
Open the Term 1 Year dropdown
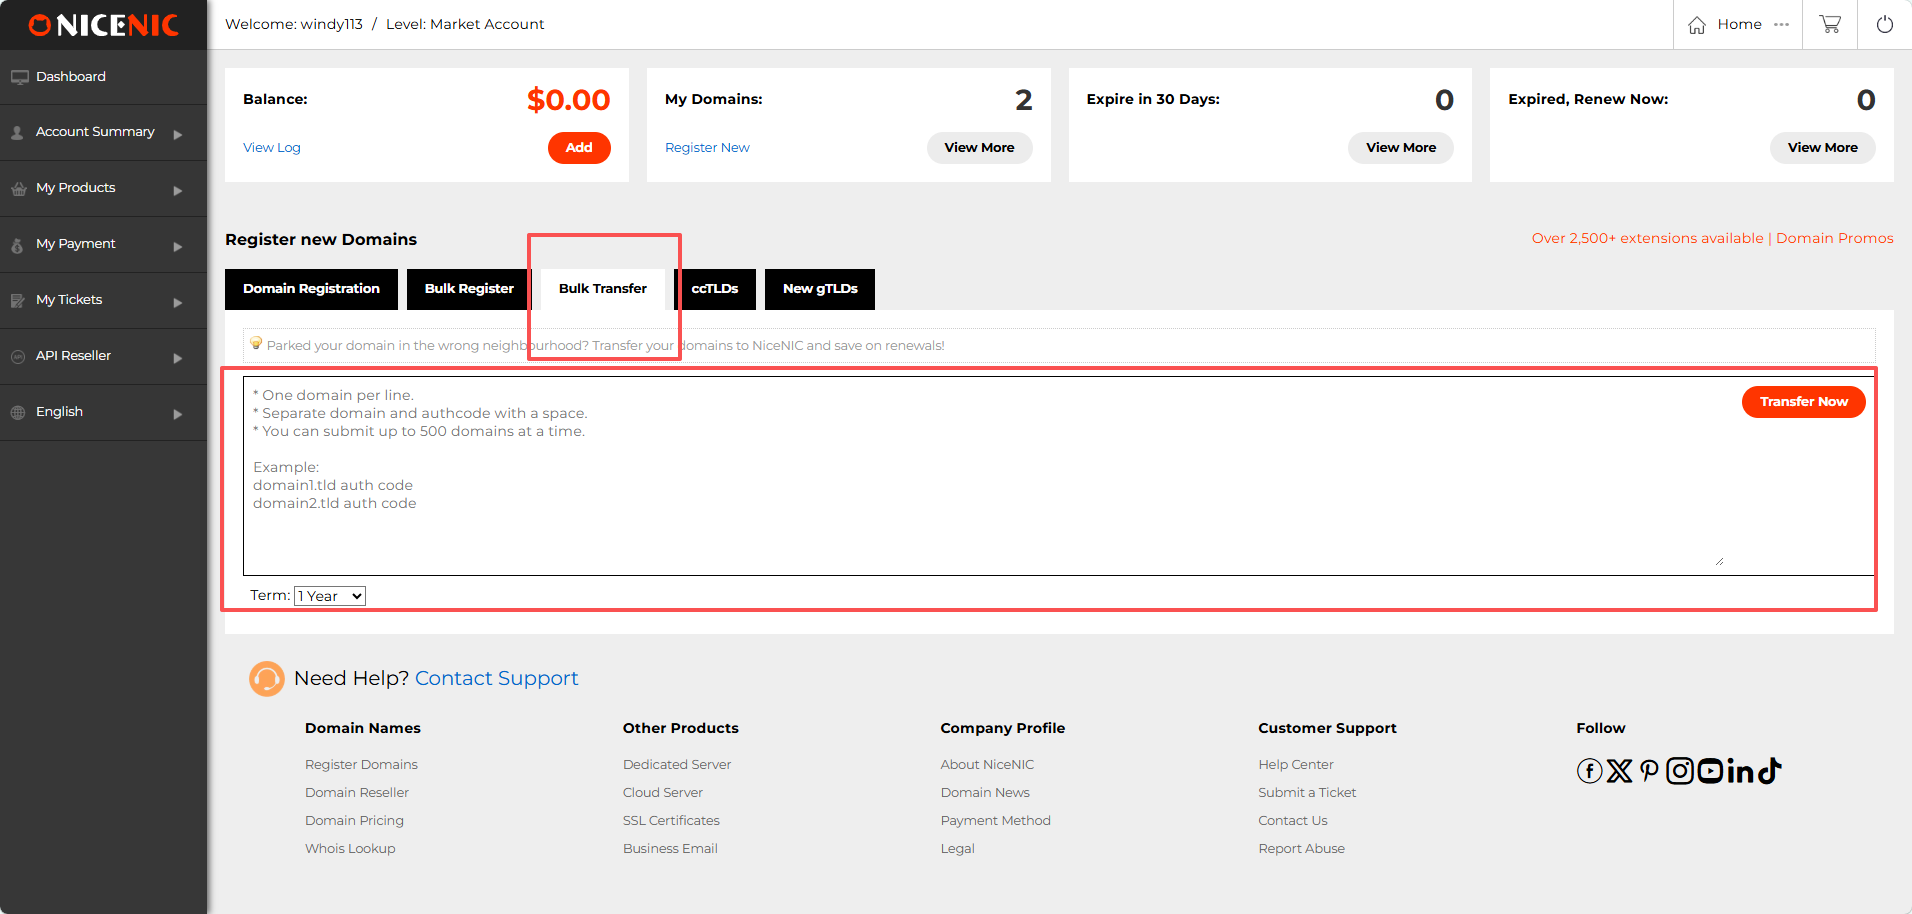click(330, 596)
